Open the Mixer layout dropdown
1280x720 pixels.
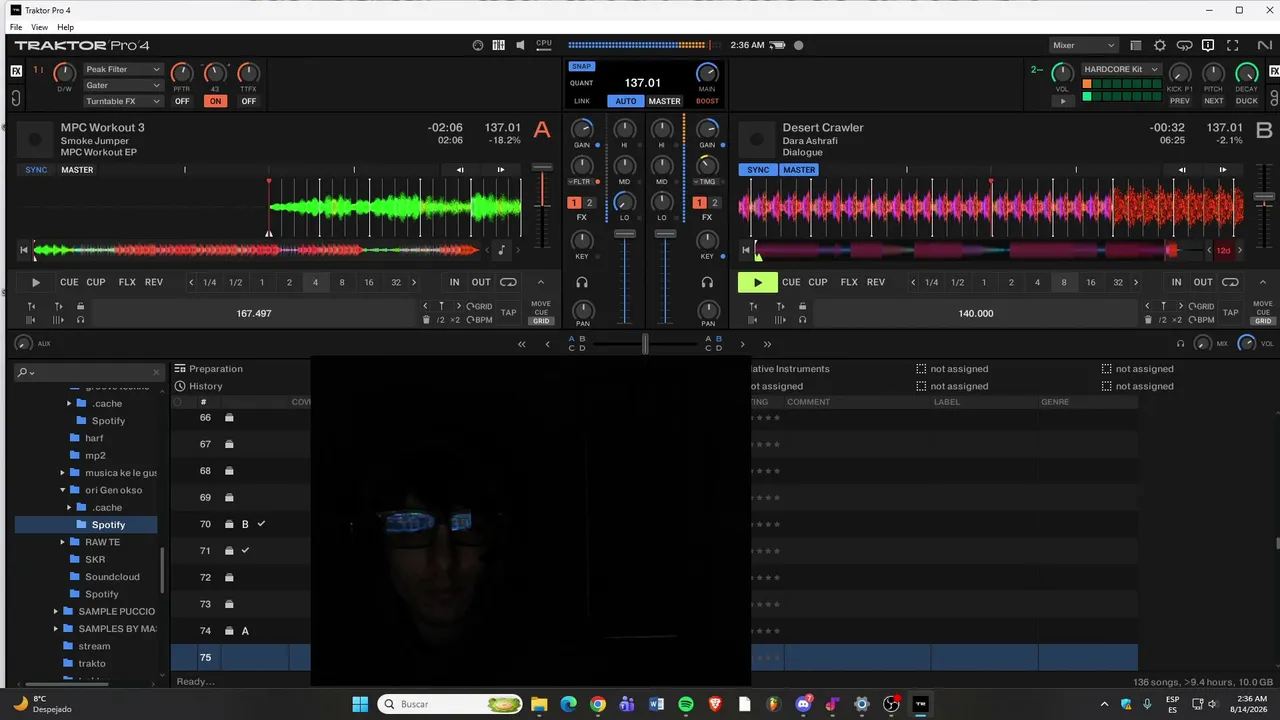coord(1084,45)
